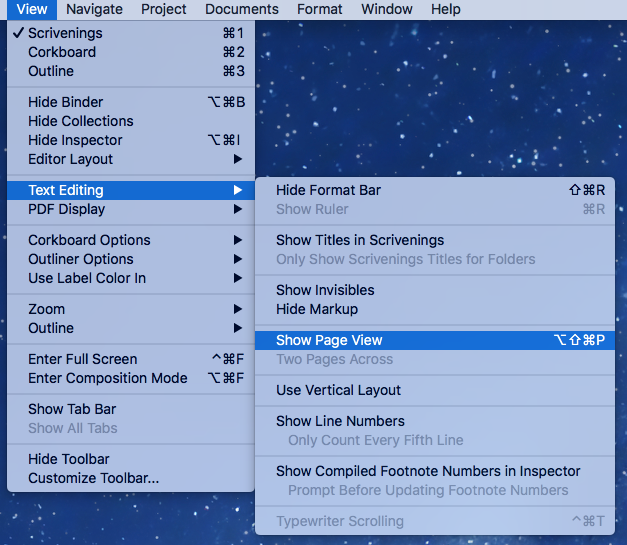Viewport: 627px width, 545px height.
Task: Expand the Zoom submenu
Action: 131,309
